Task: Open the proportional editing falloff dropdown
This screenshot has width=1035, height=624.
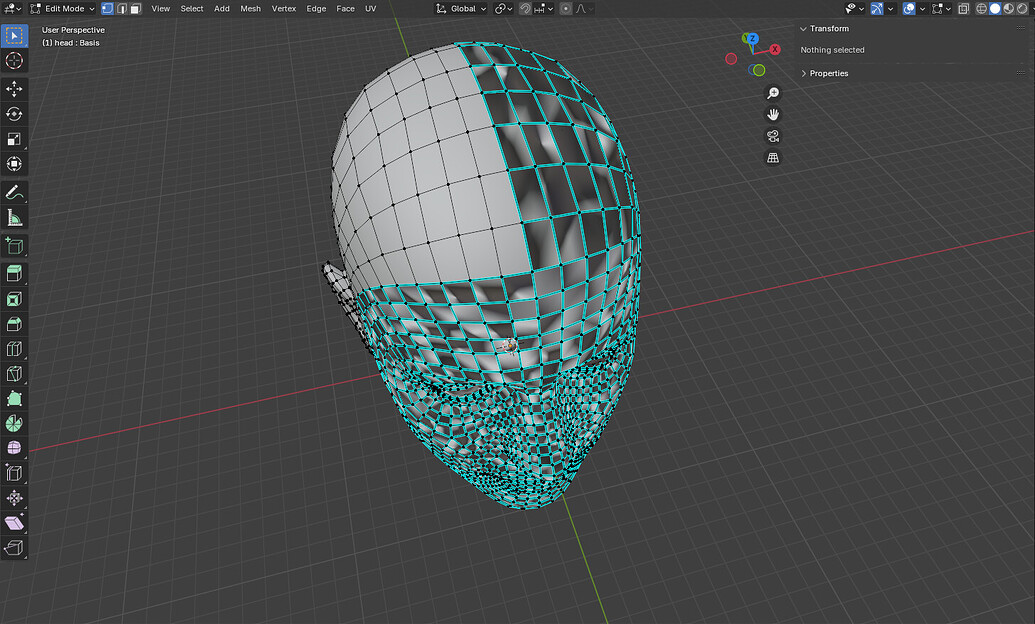Action: tap(584, 9)
